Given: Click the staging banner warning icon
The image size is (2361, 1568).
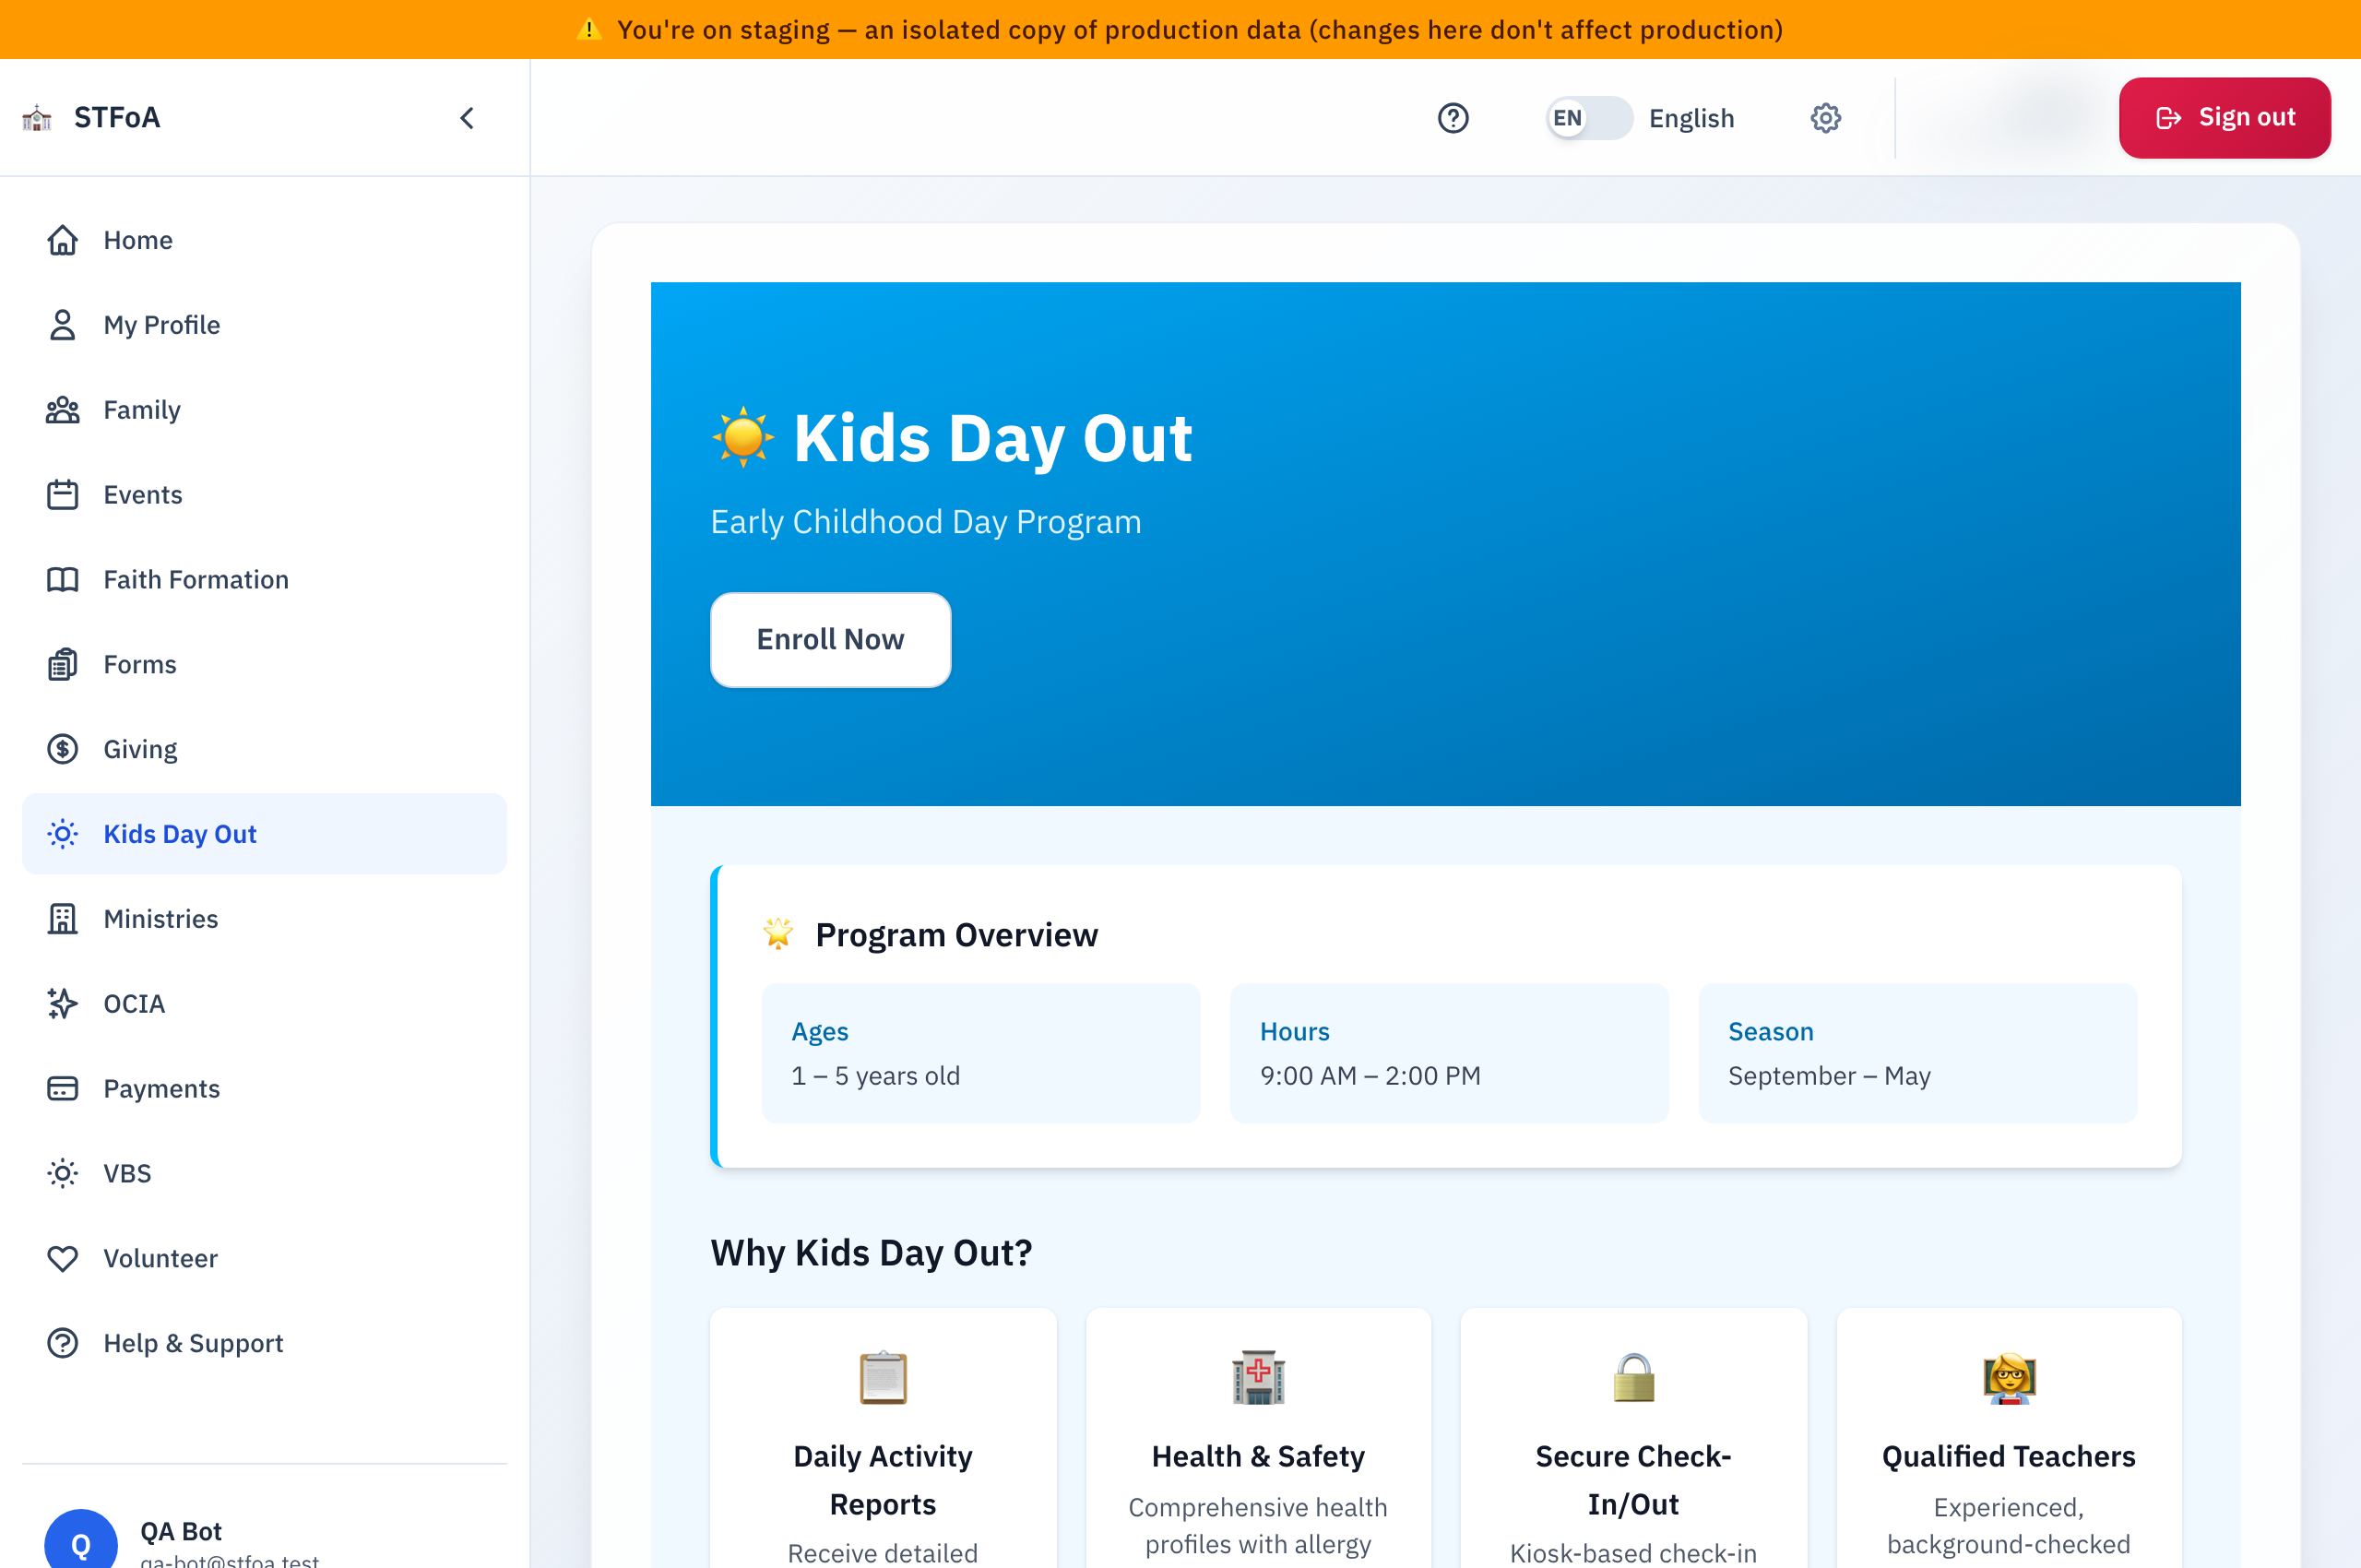Looking at the screenshot, I should 590,29.
